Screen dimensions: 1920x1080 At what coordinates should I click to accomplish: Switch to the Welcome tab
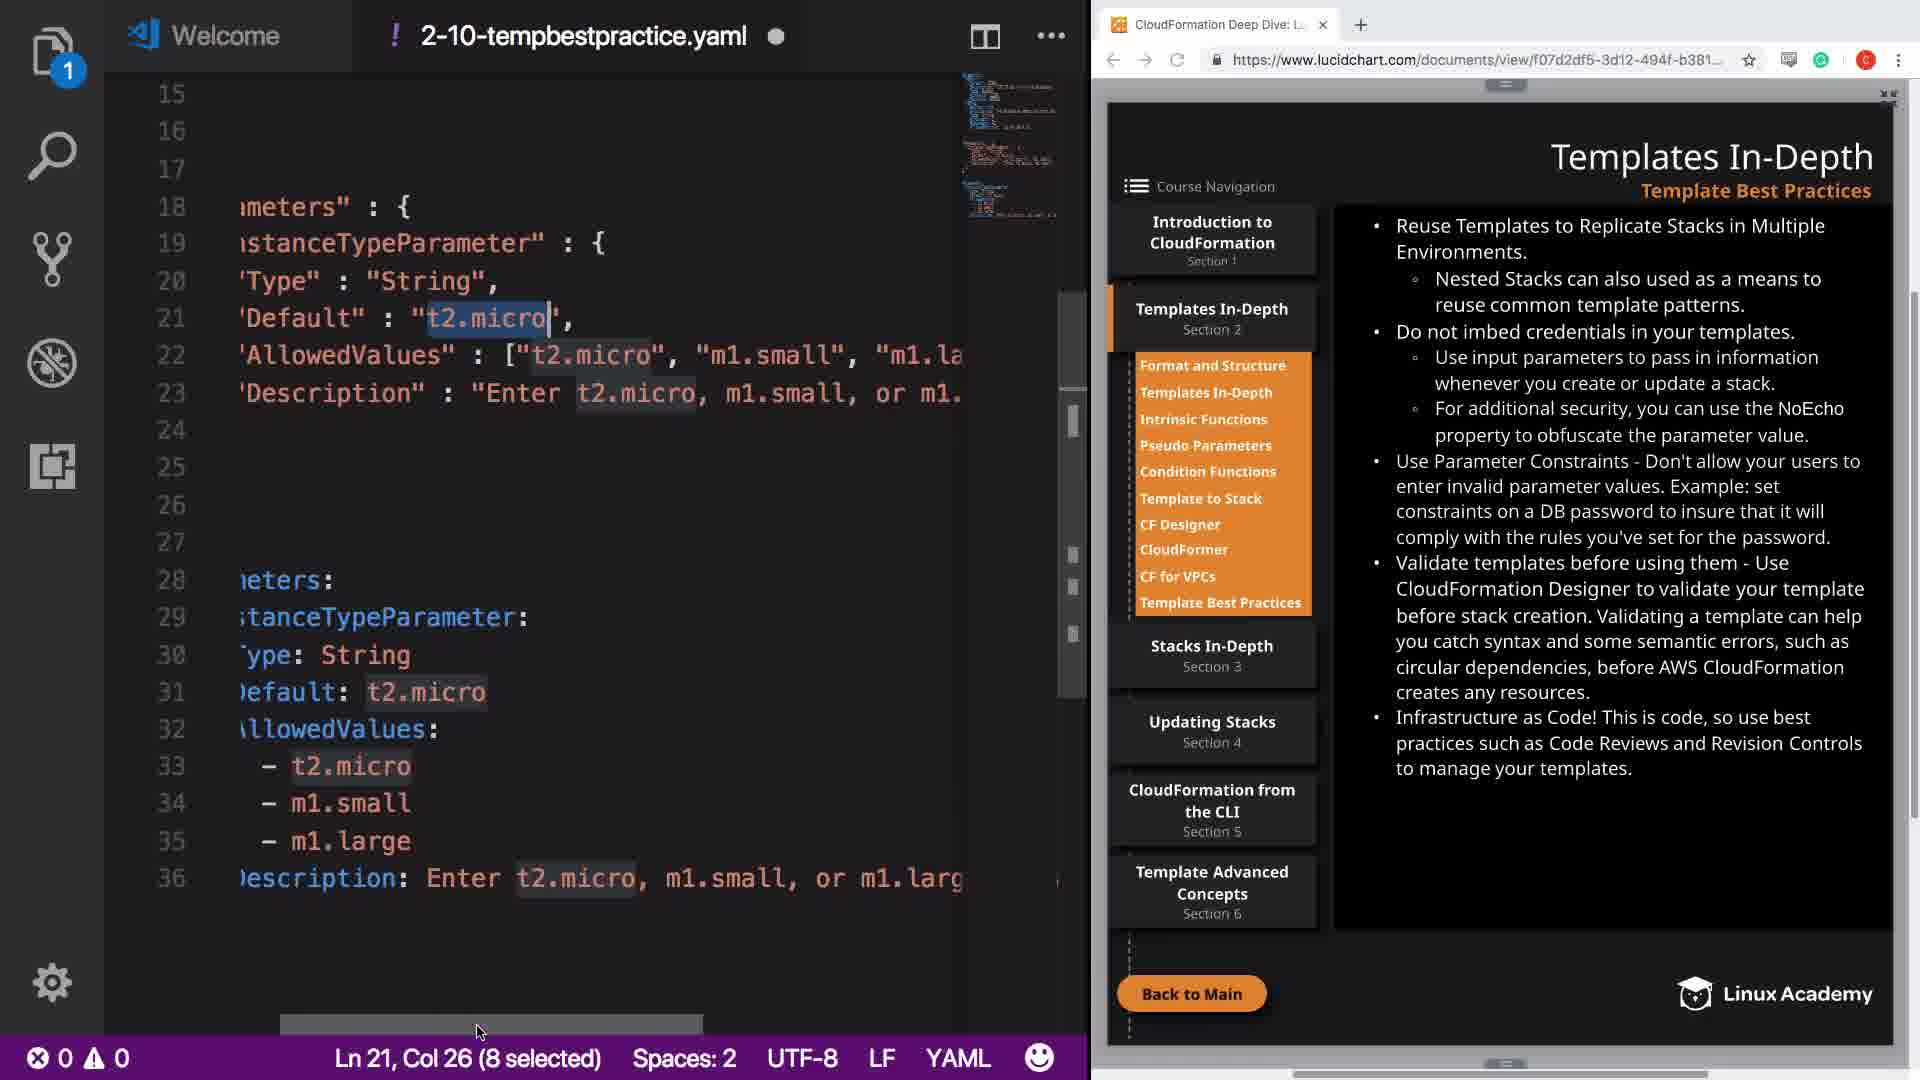(225, 36)
